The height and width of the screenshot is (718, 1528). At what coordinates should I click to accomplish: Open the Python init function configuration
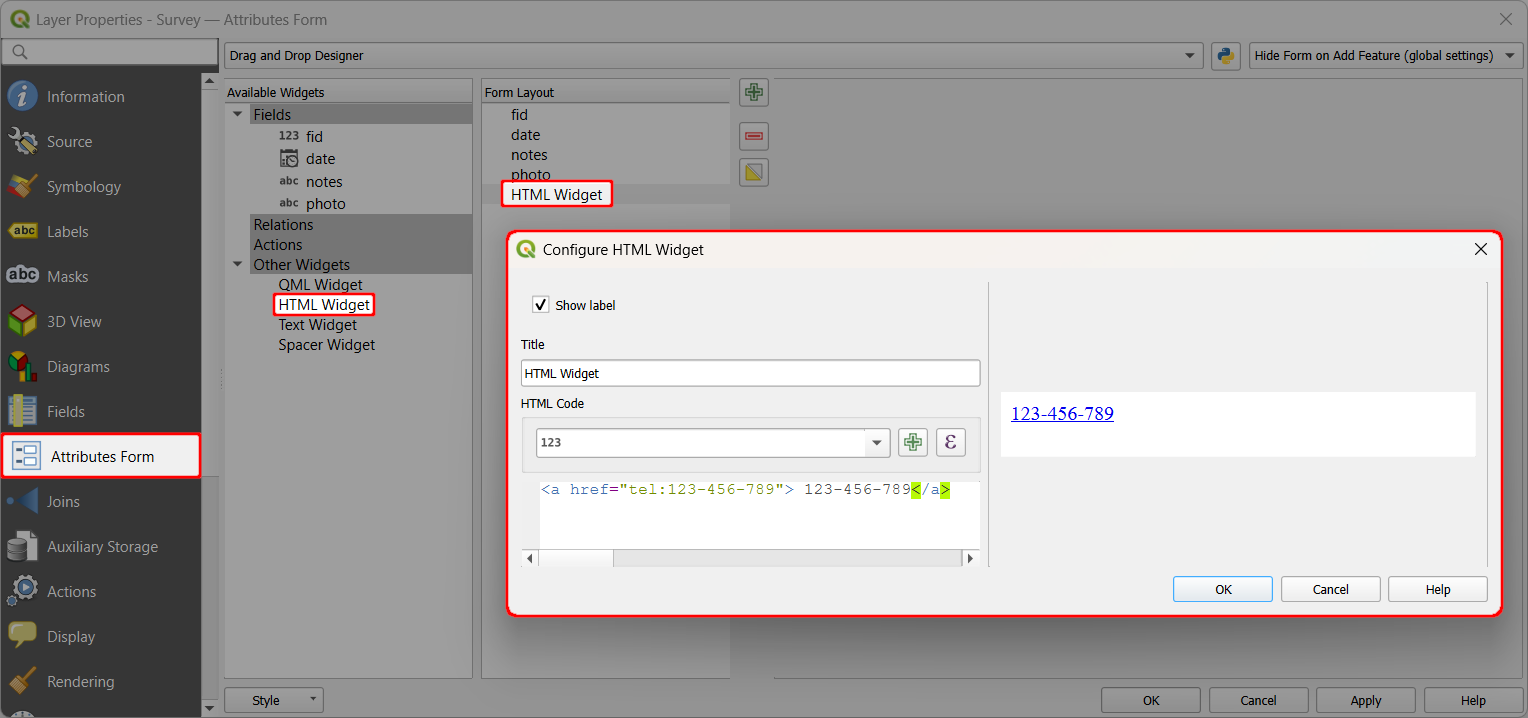point(1225,56)
